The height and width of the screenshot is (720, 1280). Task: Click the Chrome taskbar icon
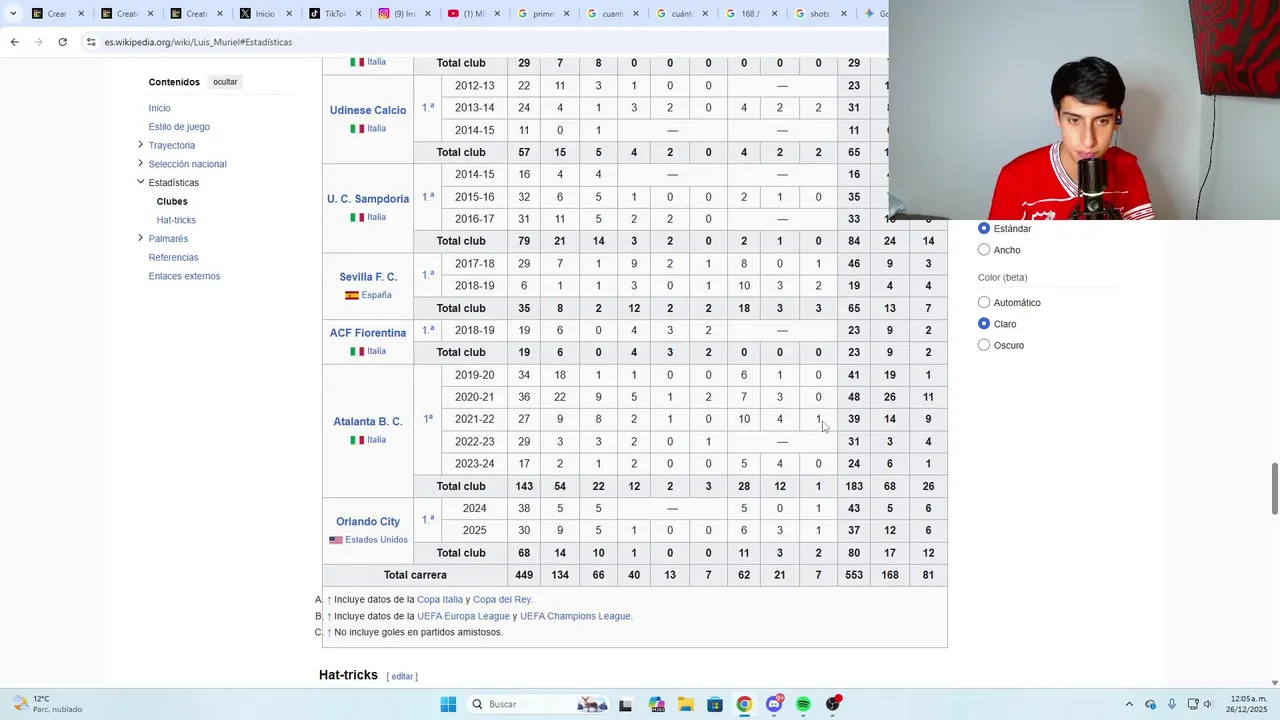744,704
